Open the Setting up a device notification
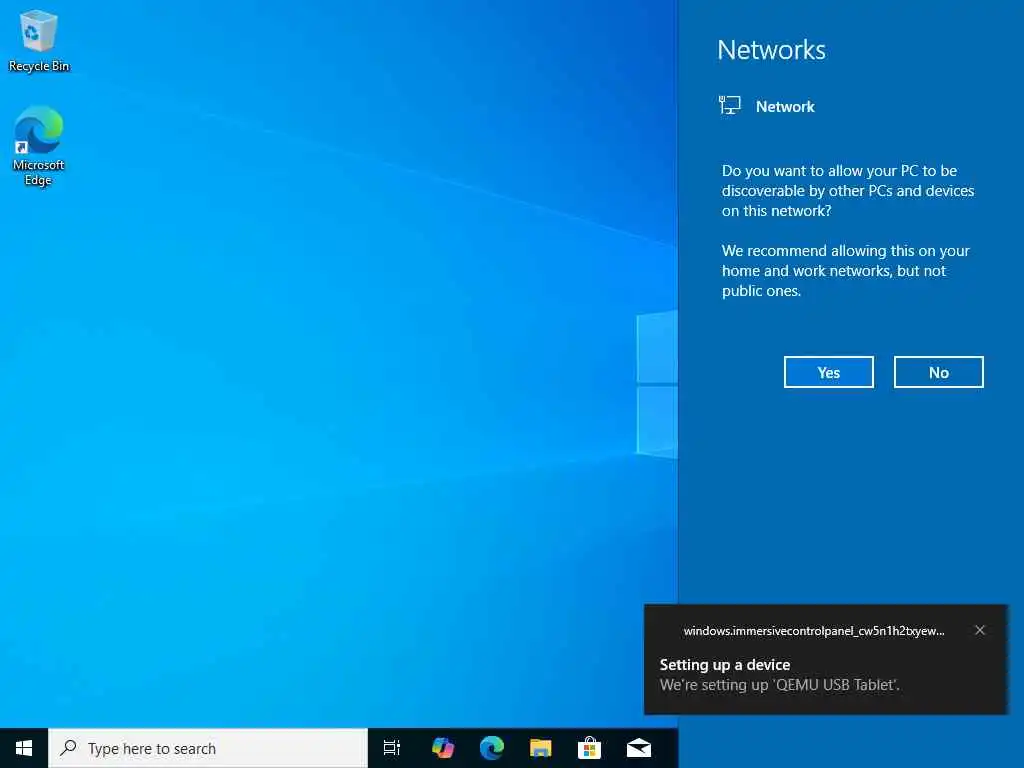This screenshot has width=1024, height=768. [825, 660]
